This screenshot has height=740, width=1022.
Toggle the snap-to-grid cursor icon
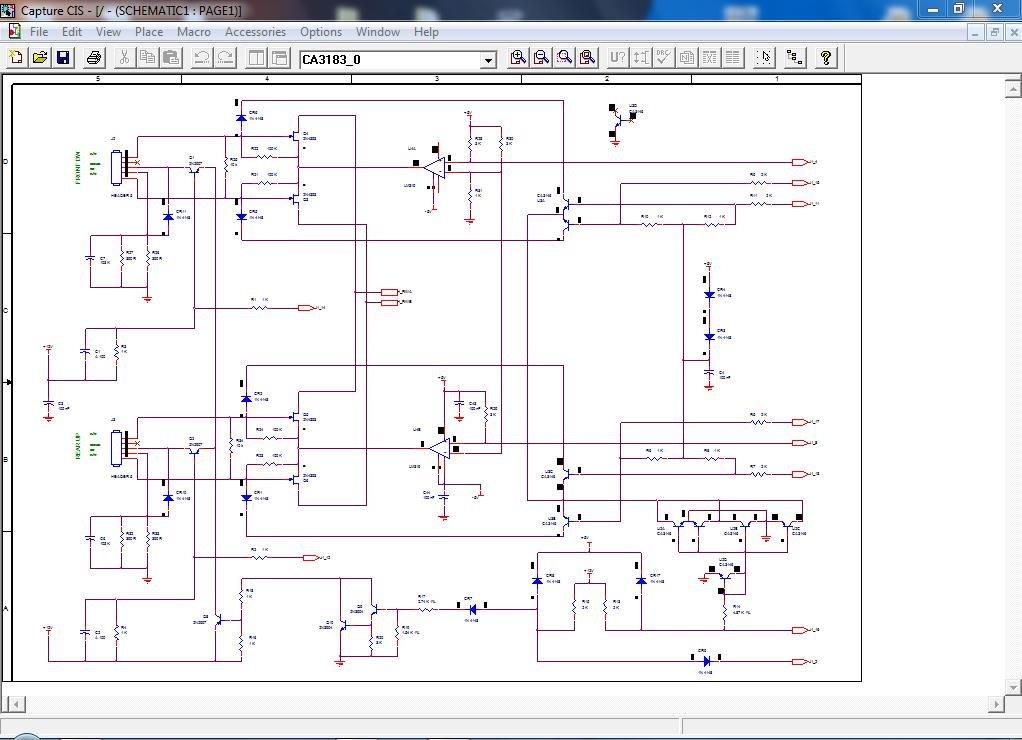765,58
